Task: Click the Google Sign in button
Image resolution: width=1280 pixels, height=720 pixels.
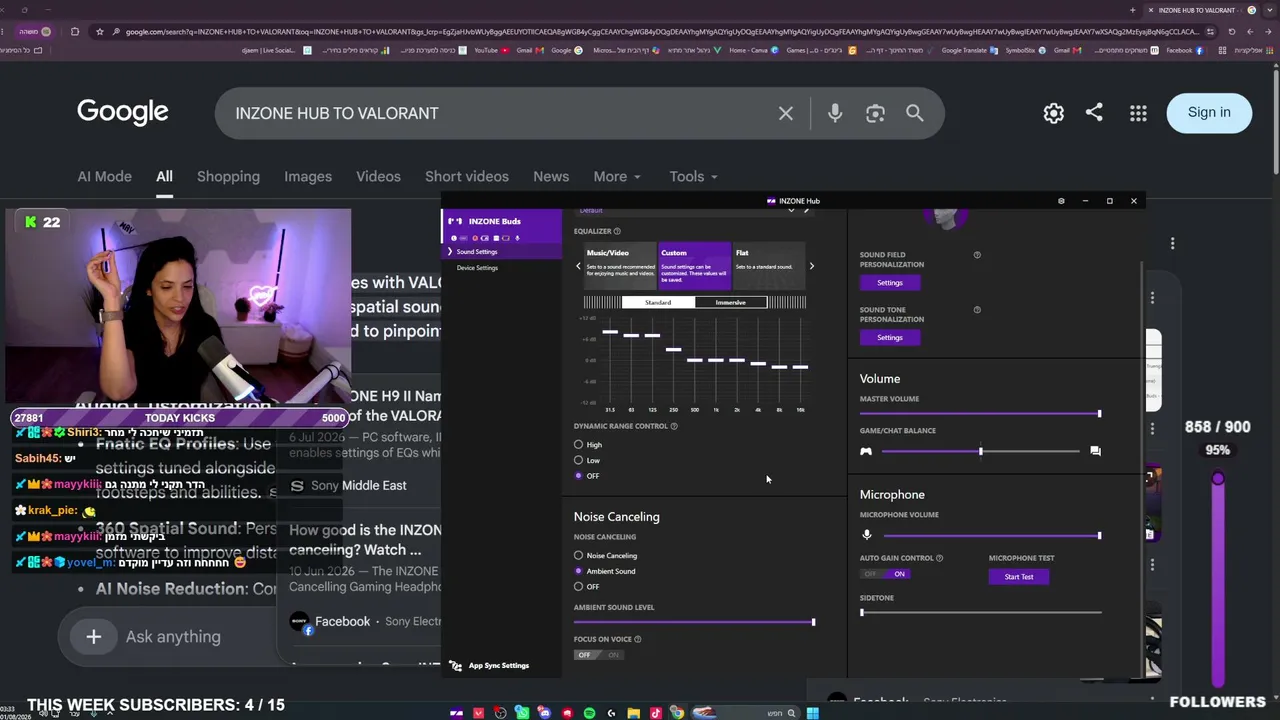Action: click(1209, 113)
